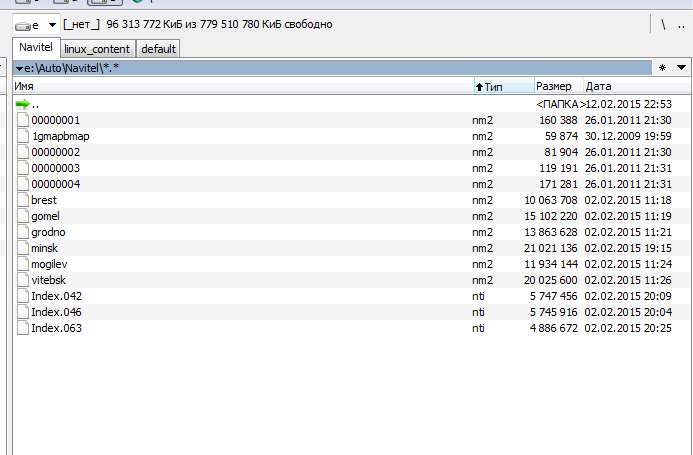The image size is (693, 455).
Task: Switch to the linux_content tab
Action: tap(97, 49)
